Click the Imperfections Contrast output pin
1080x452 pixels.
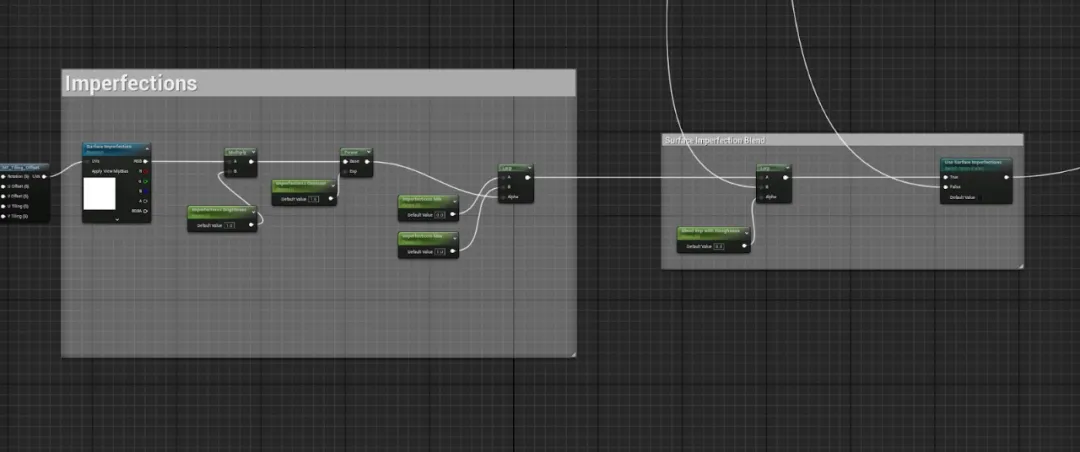point(331,198)
